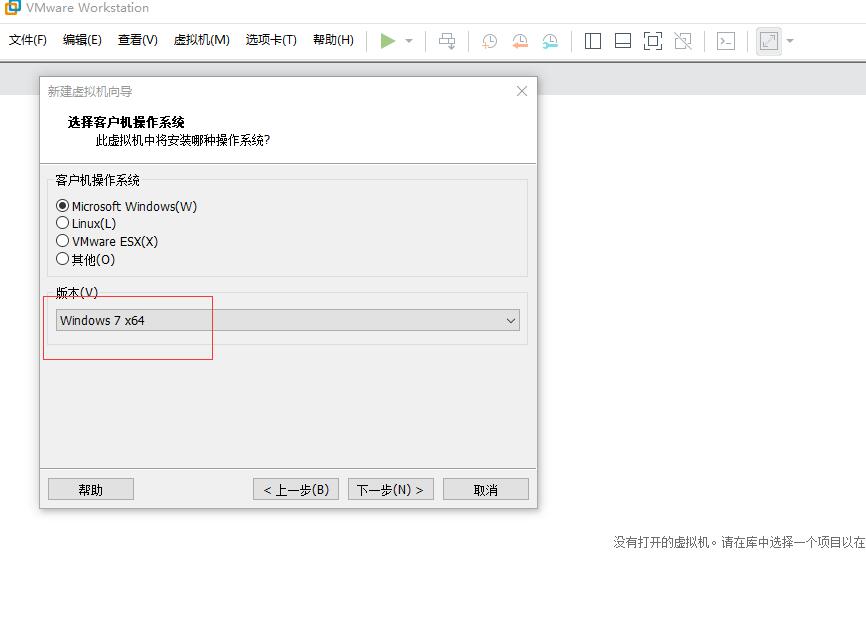Click the VMware Workstation logo icon
This screenshot has width=866, height=631.
(x=12, y=7)
